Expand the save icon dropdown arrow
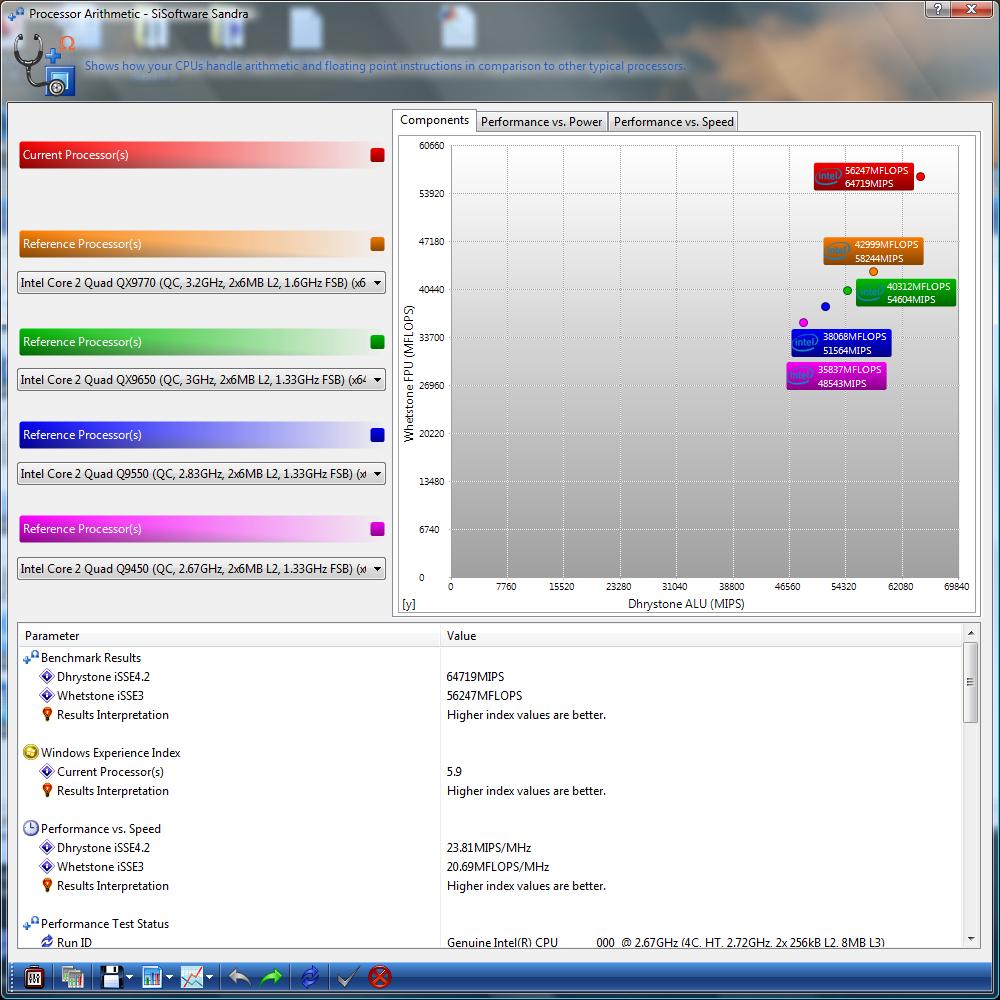1000x1000 pixels. pyautogui.click(x=129, y=977)
